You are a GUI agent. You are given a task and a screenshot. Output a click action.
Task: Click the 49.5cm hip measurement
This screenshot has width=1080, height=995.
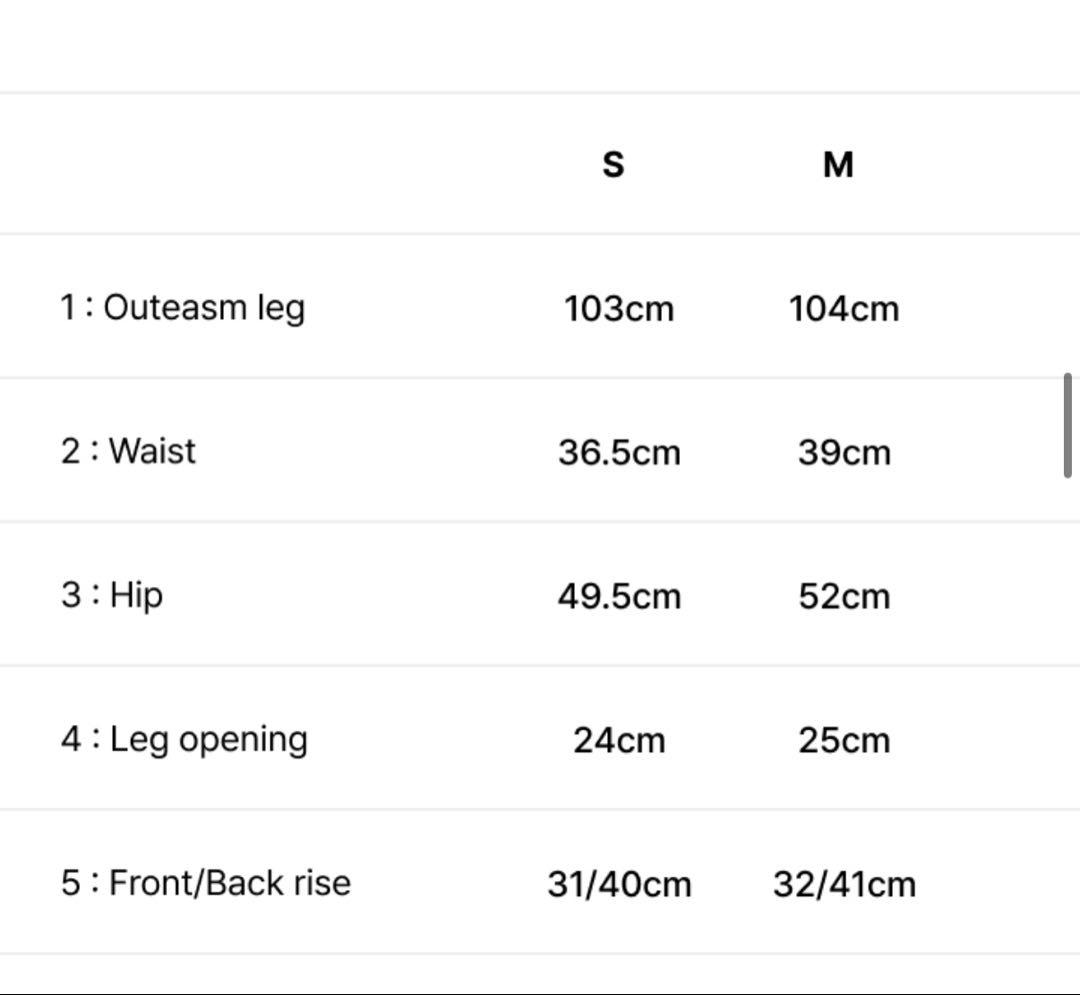pos(619,596)
